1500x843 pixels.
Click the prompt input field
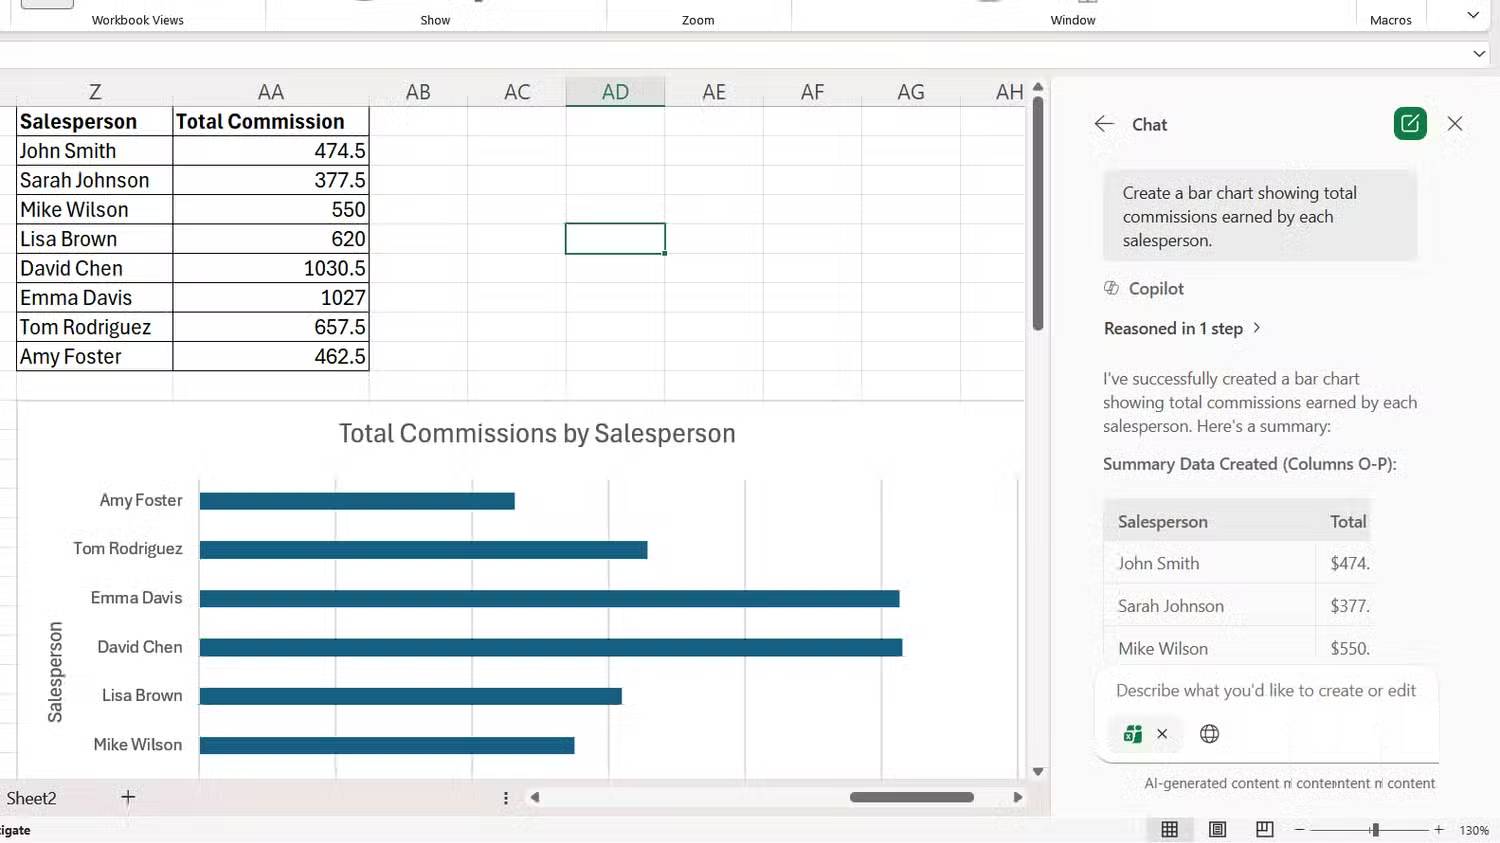pyautogui.click(x=1265, y=690)
